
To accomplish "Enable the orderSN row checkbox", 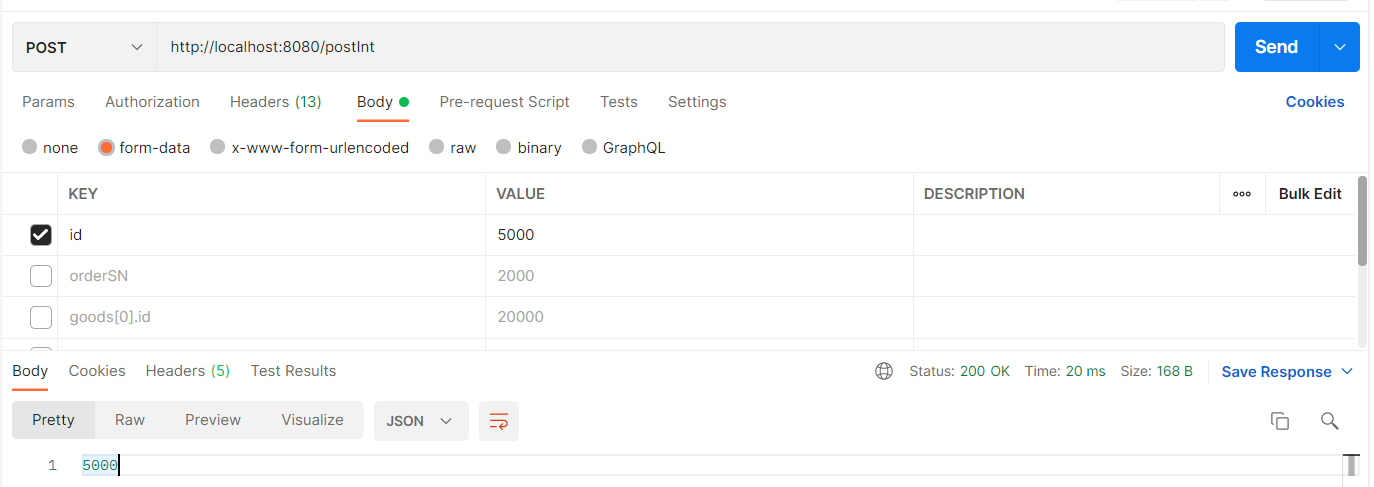I will click(41, 276).
